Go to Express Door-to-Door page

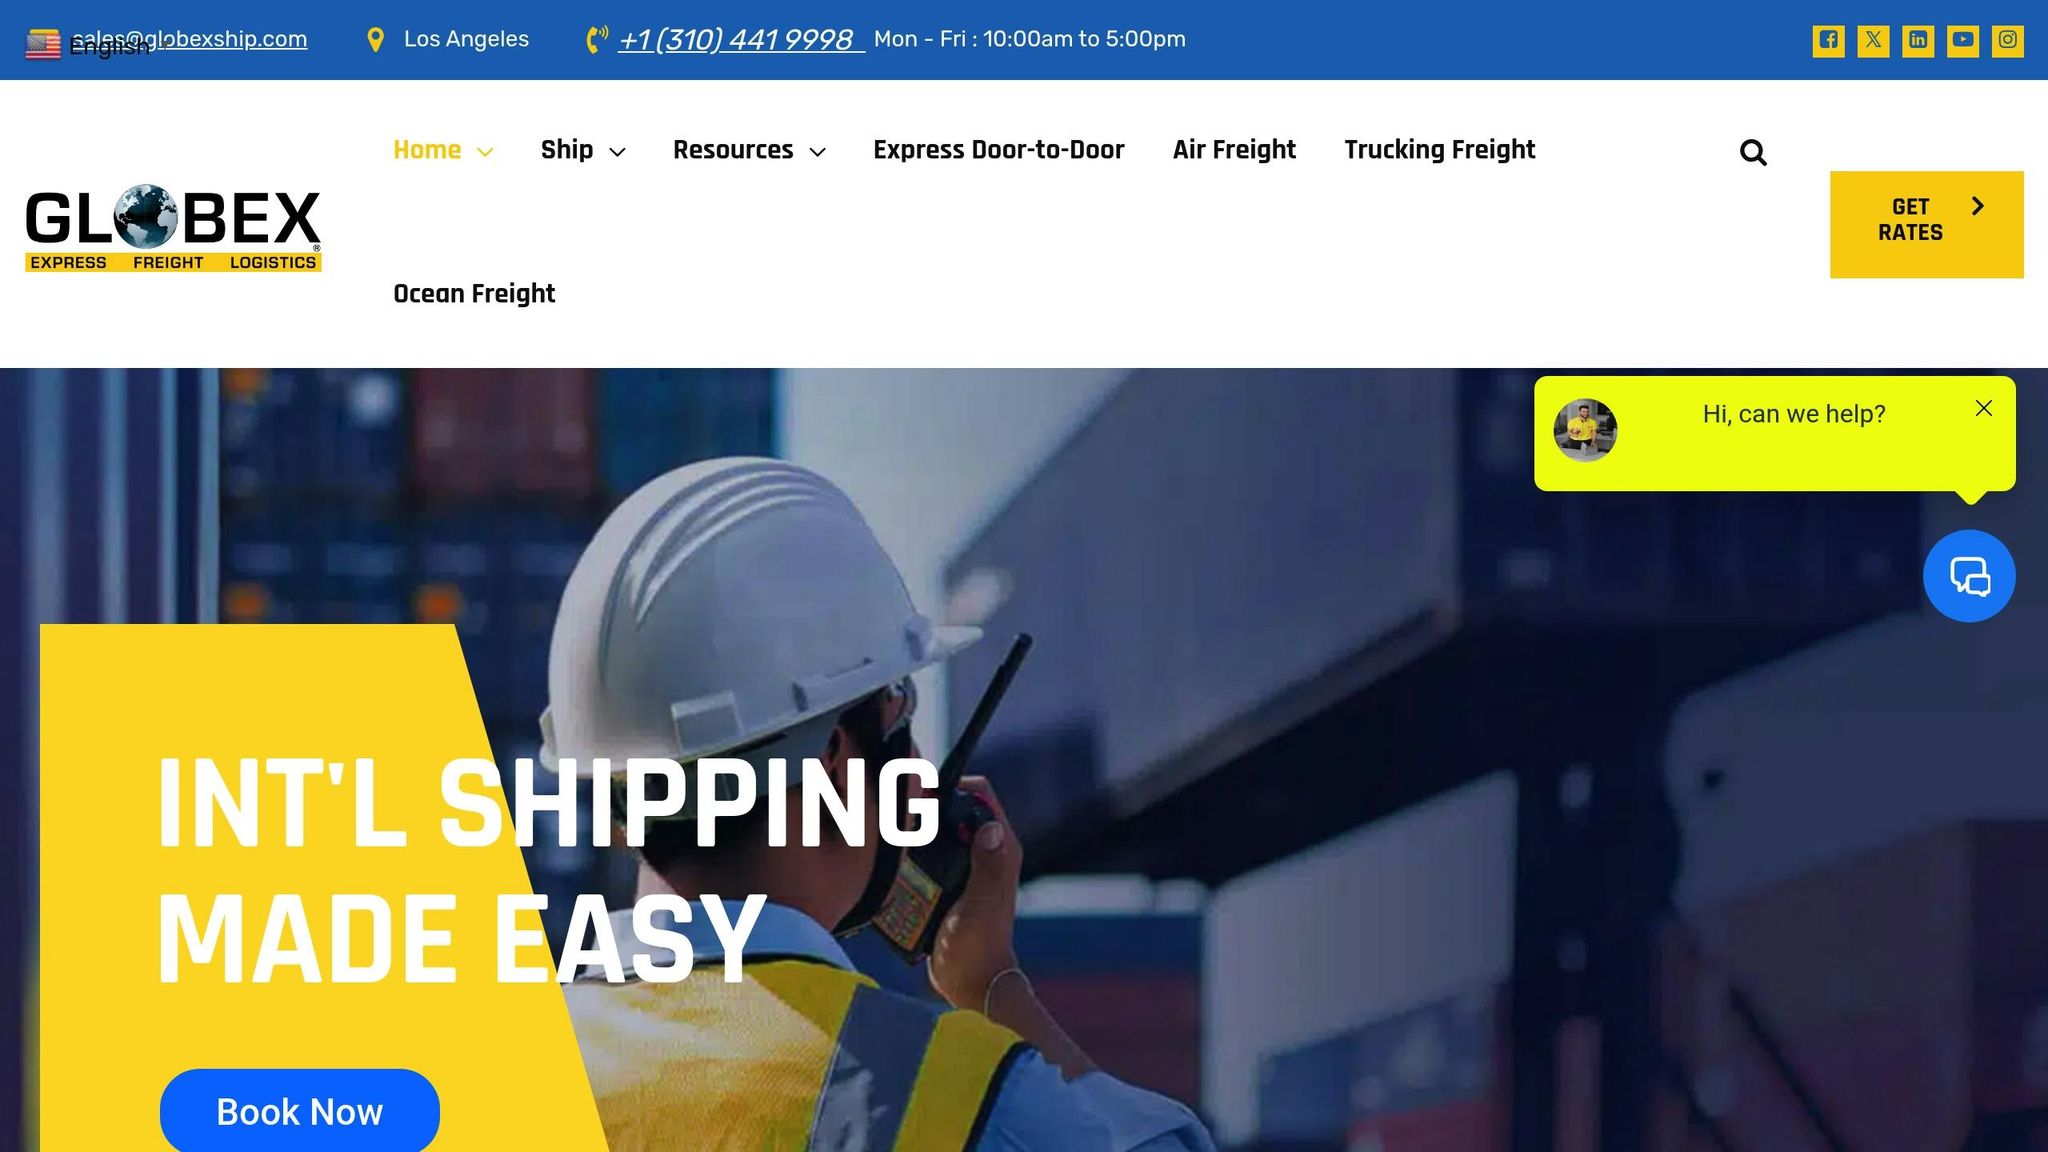[x=998, y=150]
